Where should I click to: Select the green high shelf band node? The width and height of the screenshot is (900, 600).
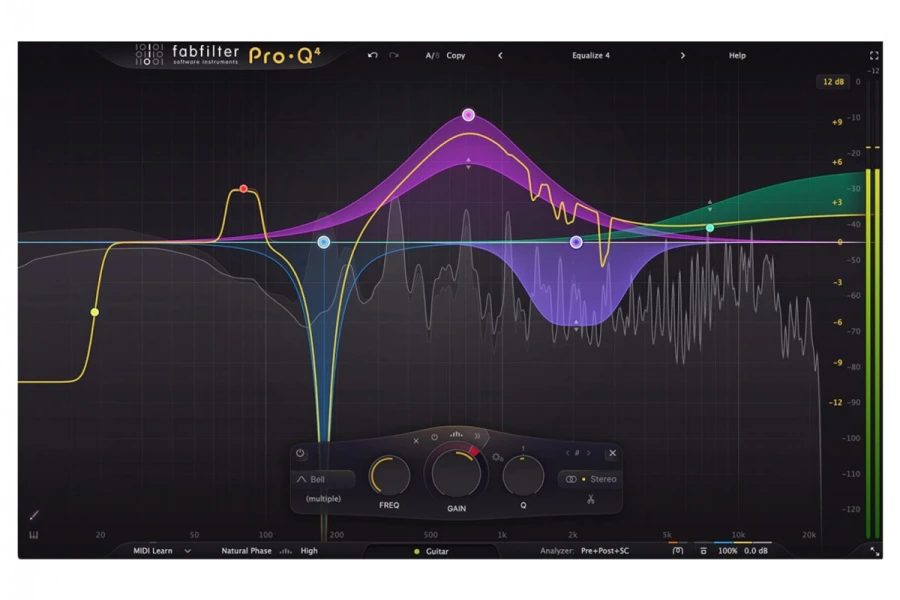pyautogui.click(x=710, y=228)
